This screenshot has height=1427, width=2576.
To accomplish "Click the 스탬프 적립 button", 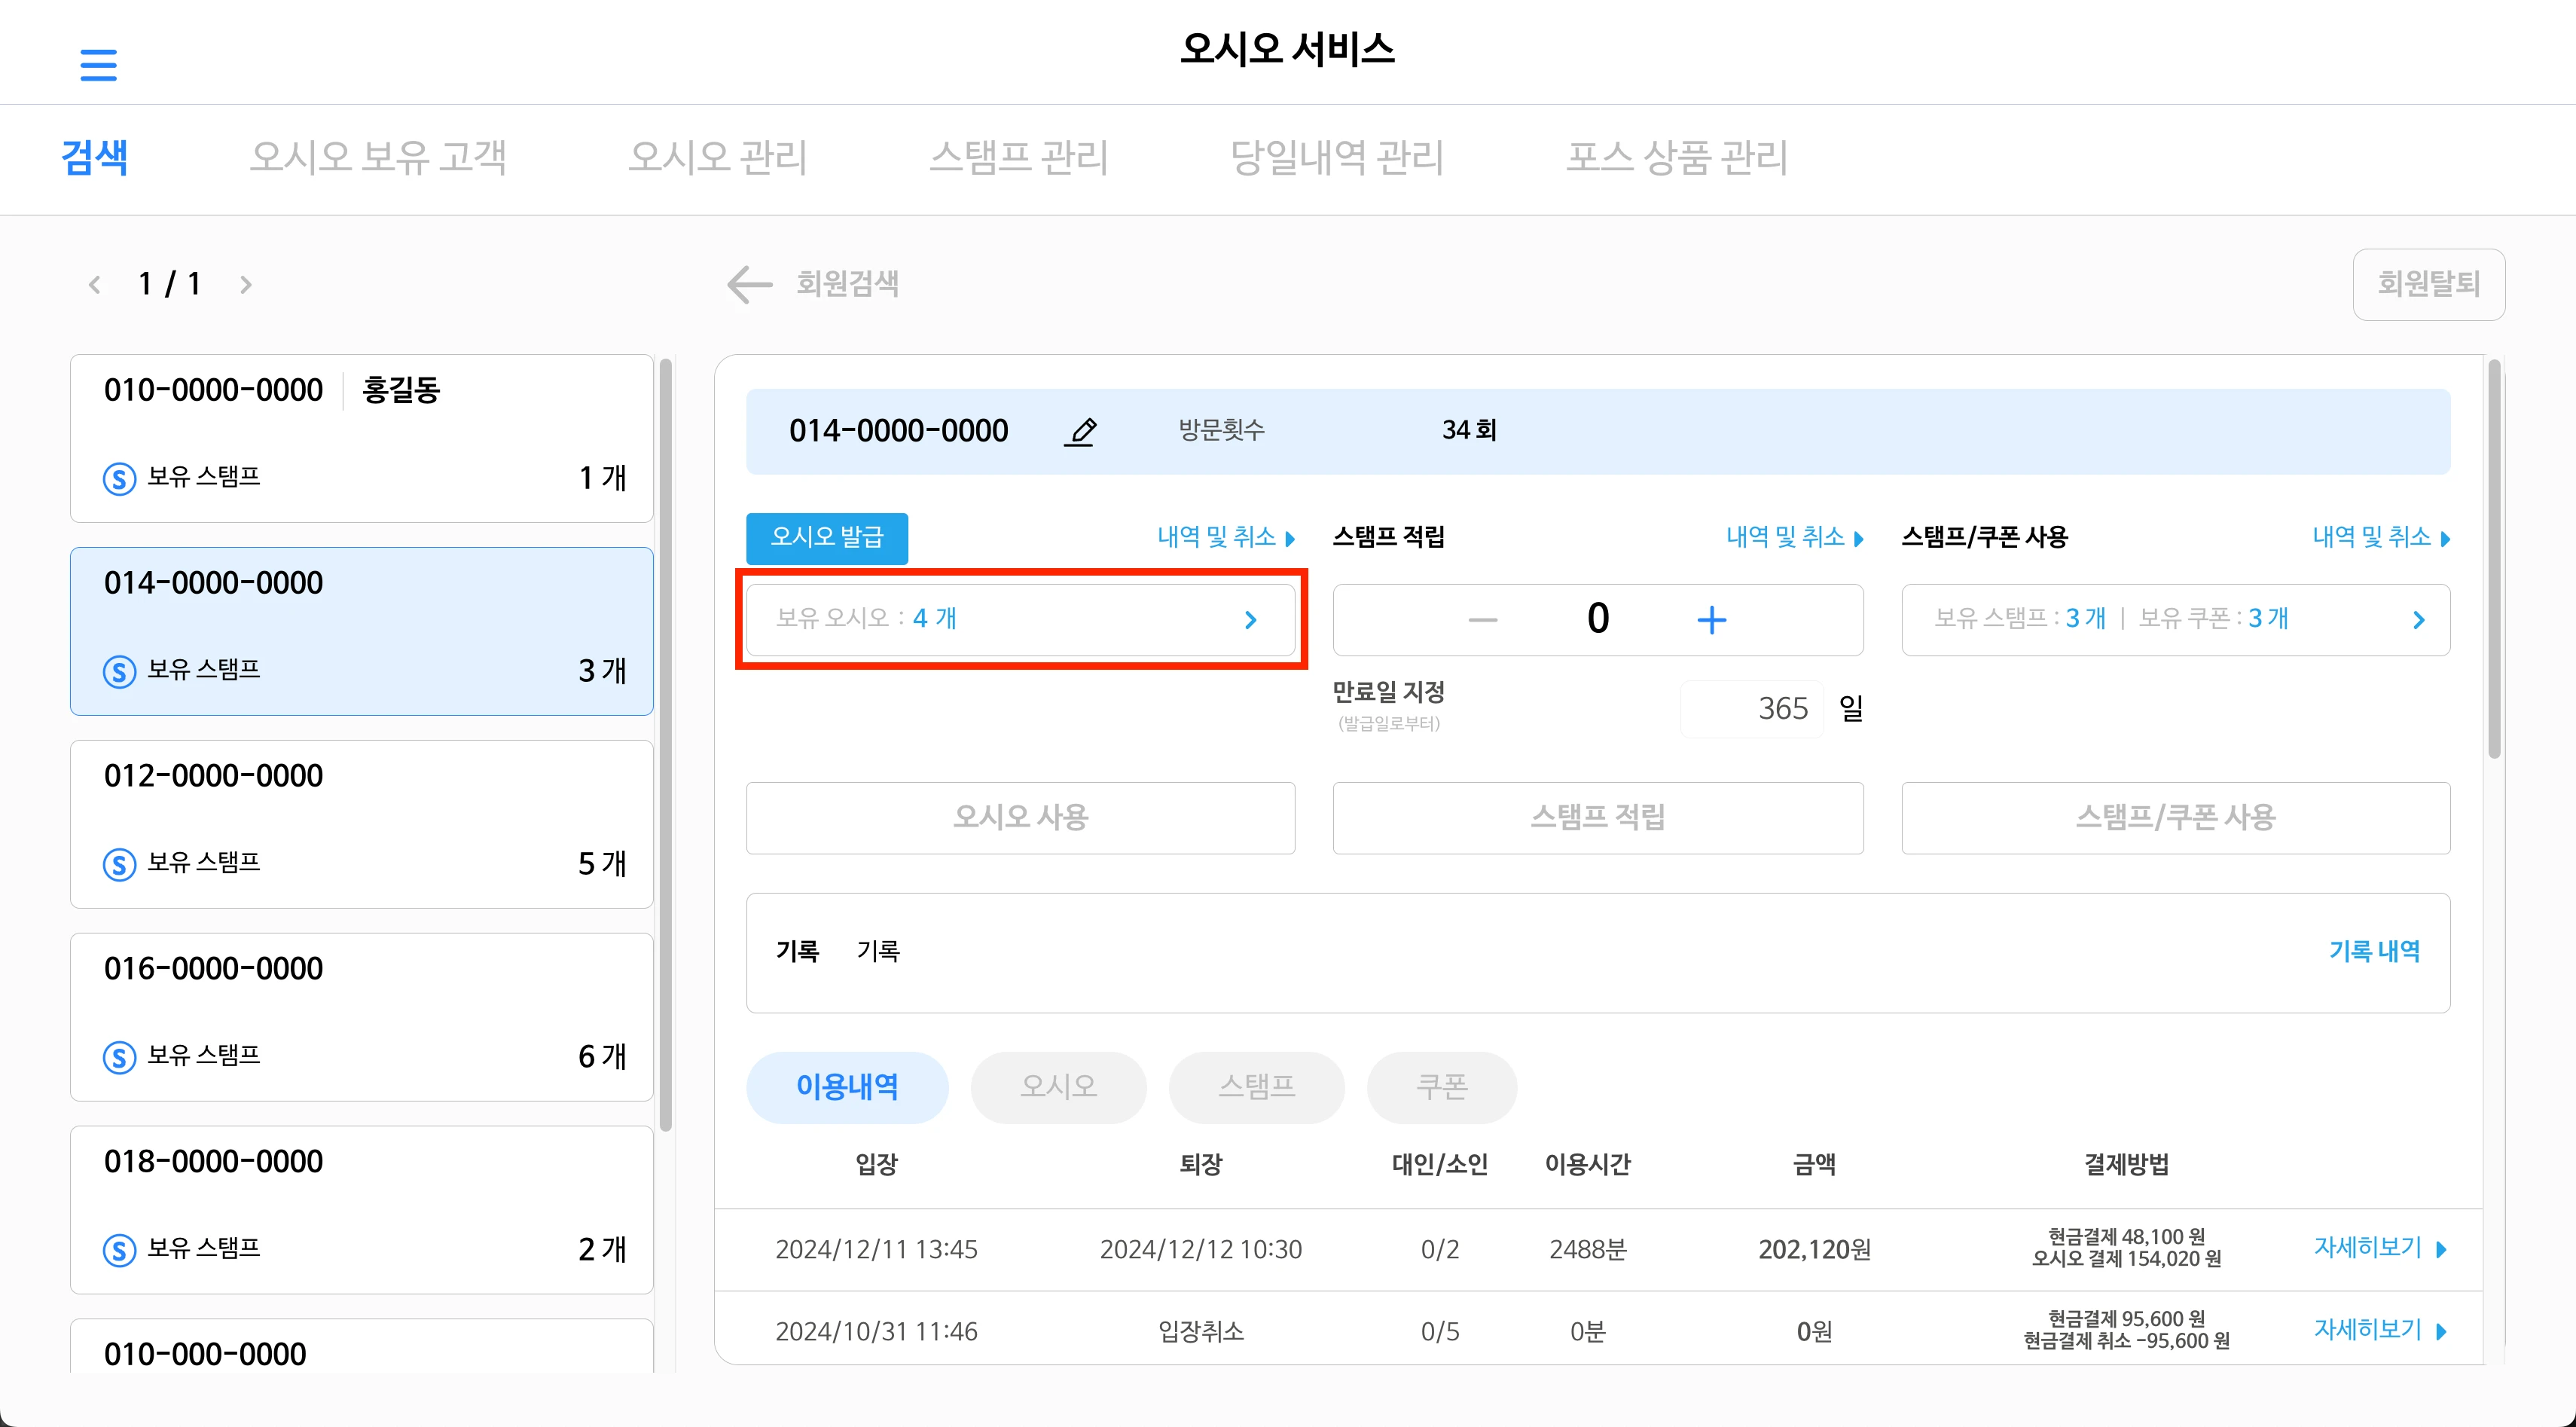I will pyautogui.click(x=1598, y=818).
